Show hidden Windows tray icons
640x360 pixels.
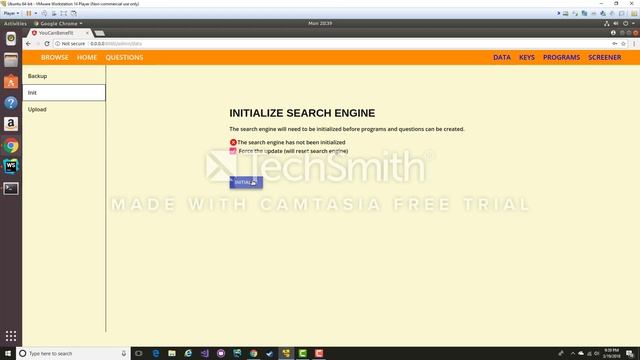point(573,353)
